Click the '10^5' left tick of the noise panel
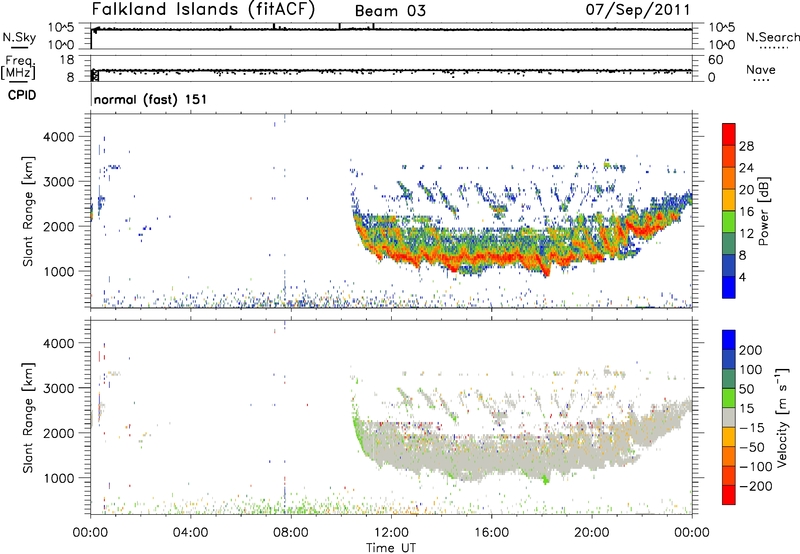The width and height of the screenshot is (800, 554). [x=61, y=28]
